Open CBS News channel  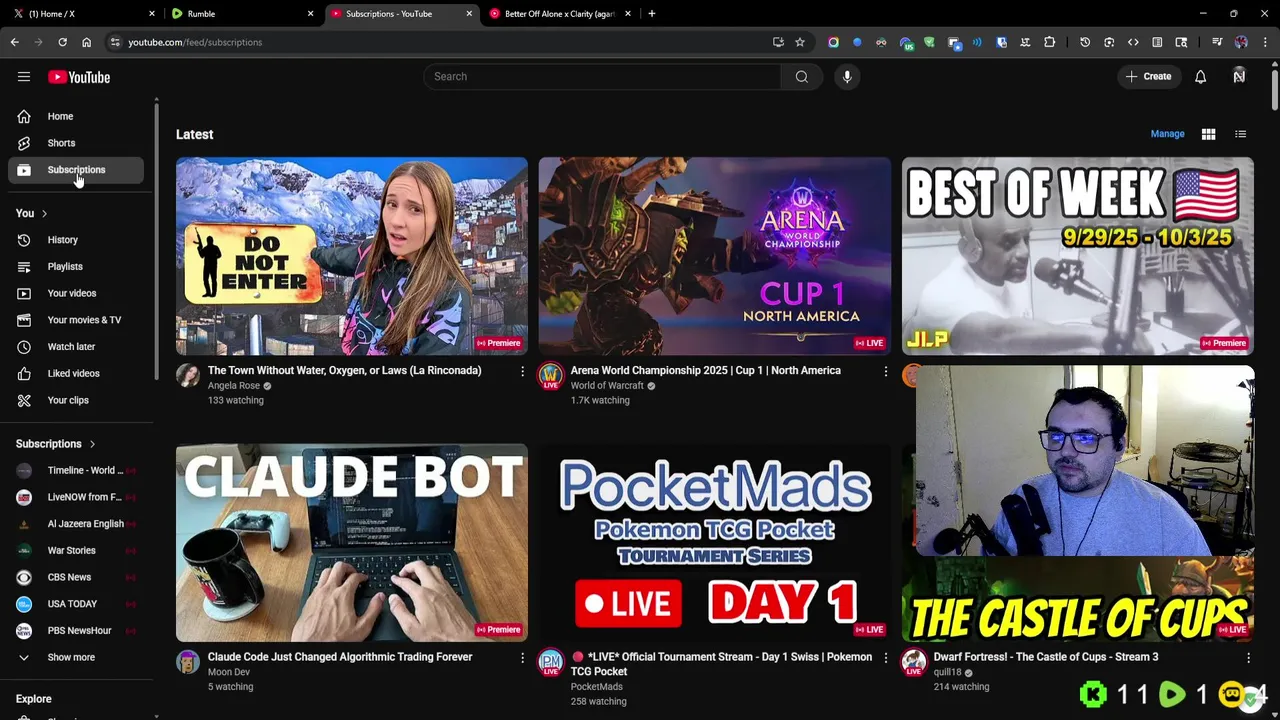coord(76,577)
